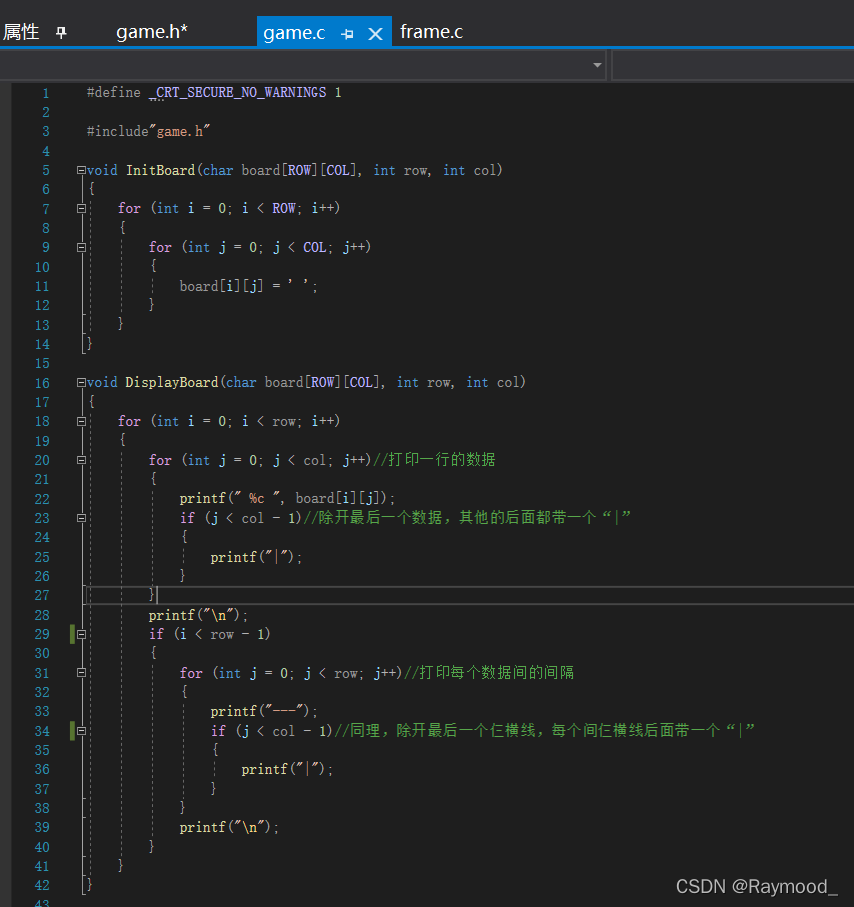854x907 pixels.
Task: Select the game.c tab
Action: coord(294,33)
